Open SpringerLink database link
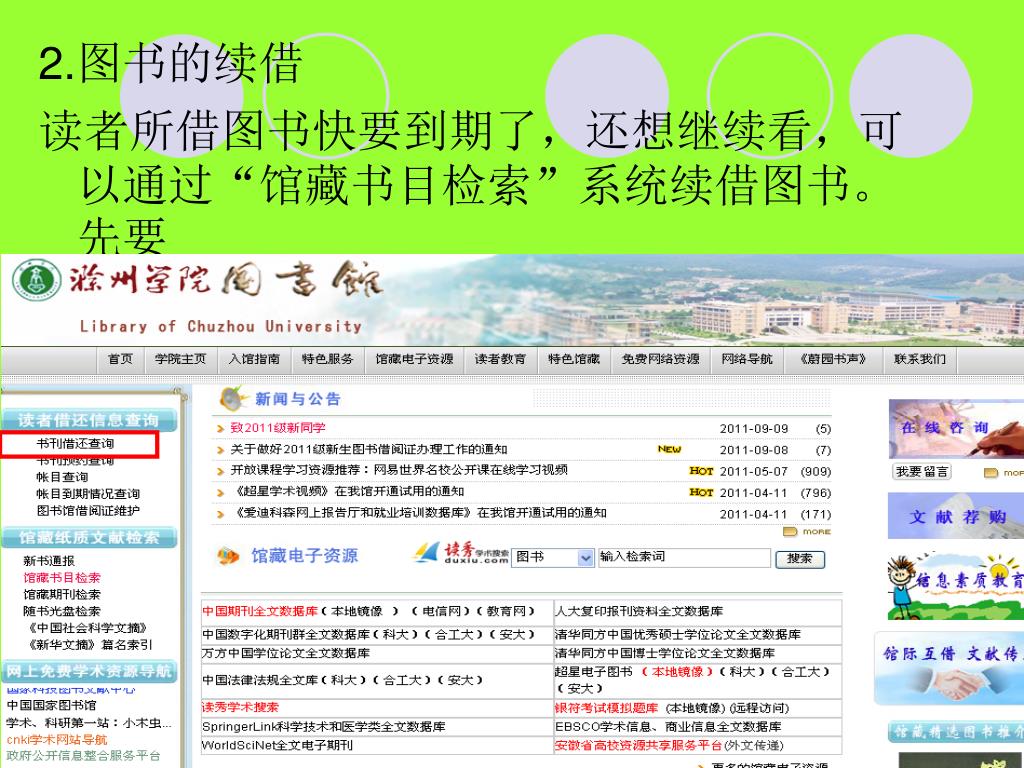Viewport: 1024px width, 768px height. click(x=324, y=727)
